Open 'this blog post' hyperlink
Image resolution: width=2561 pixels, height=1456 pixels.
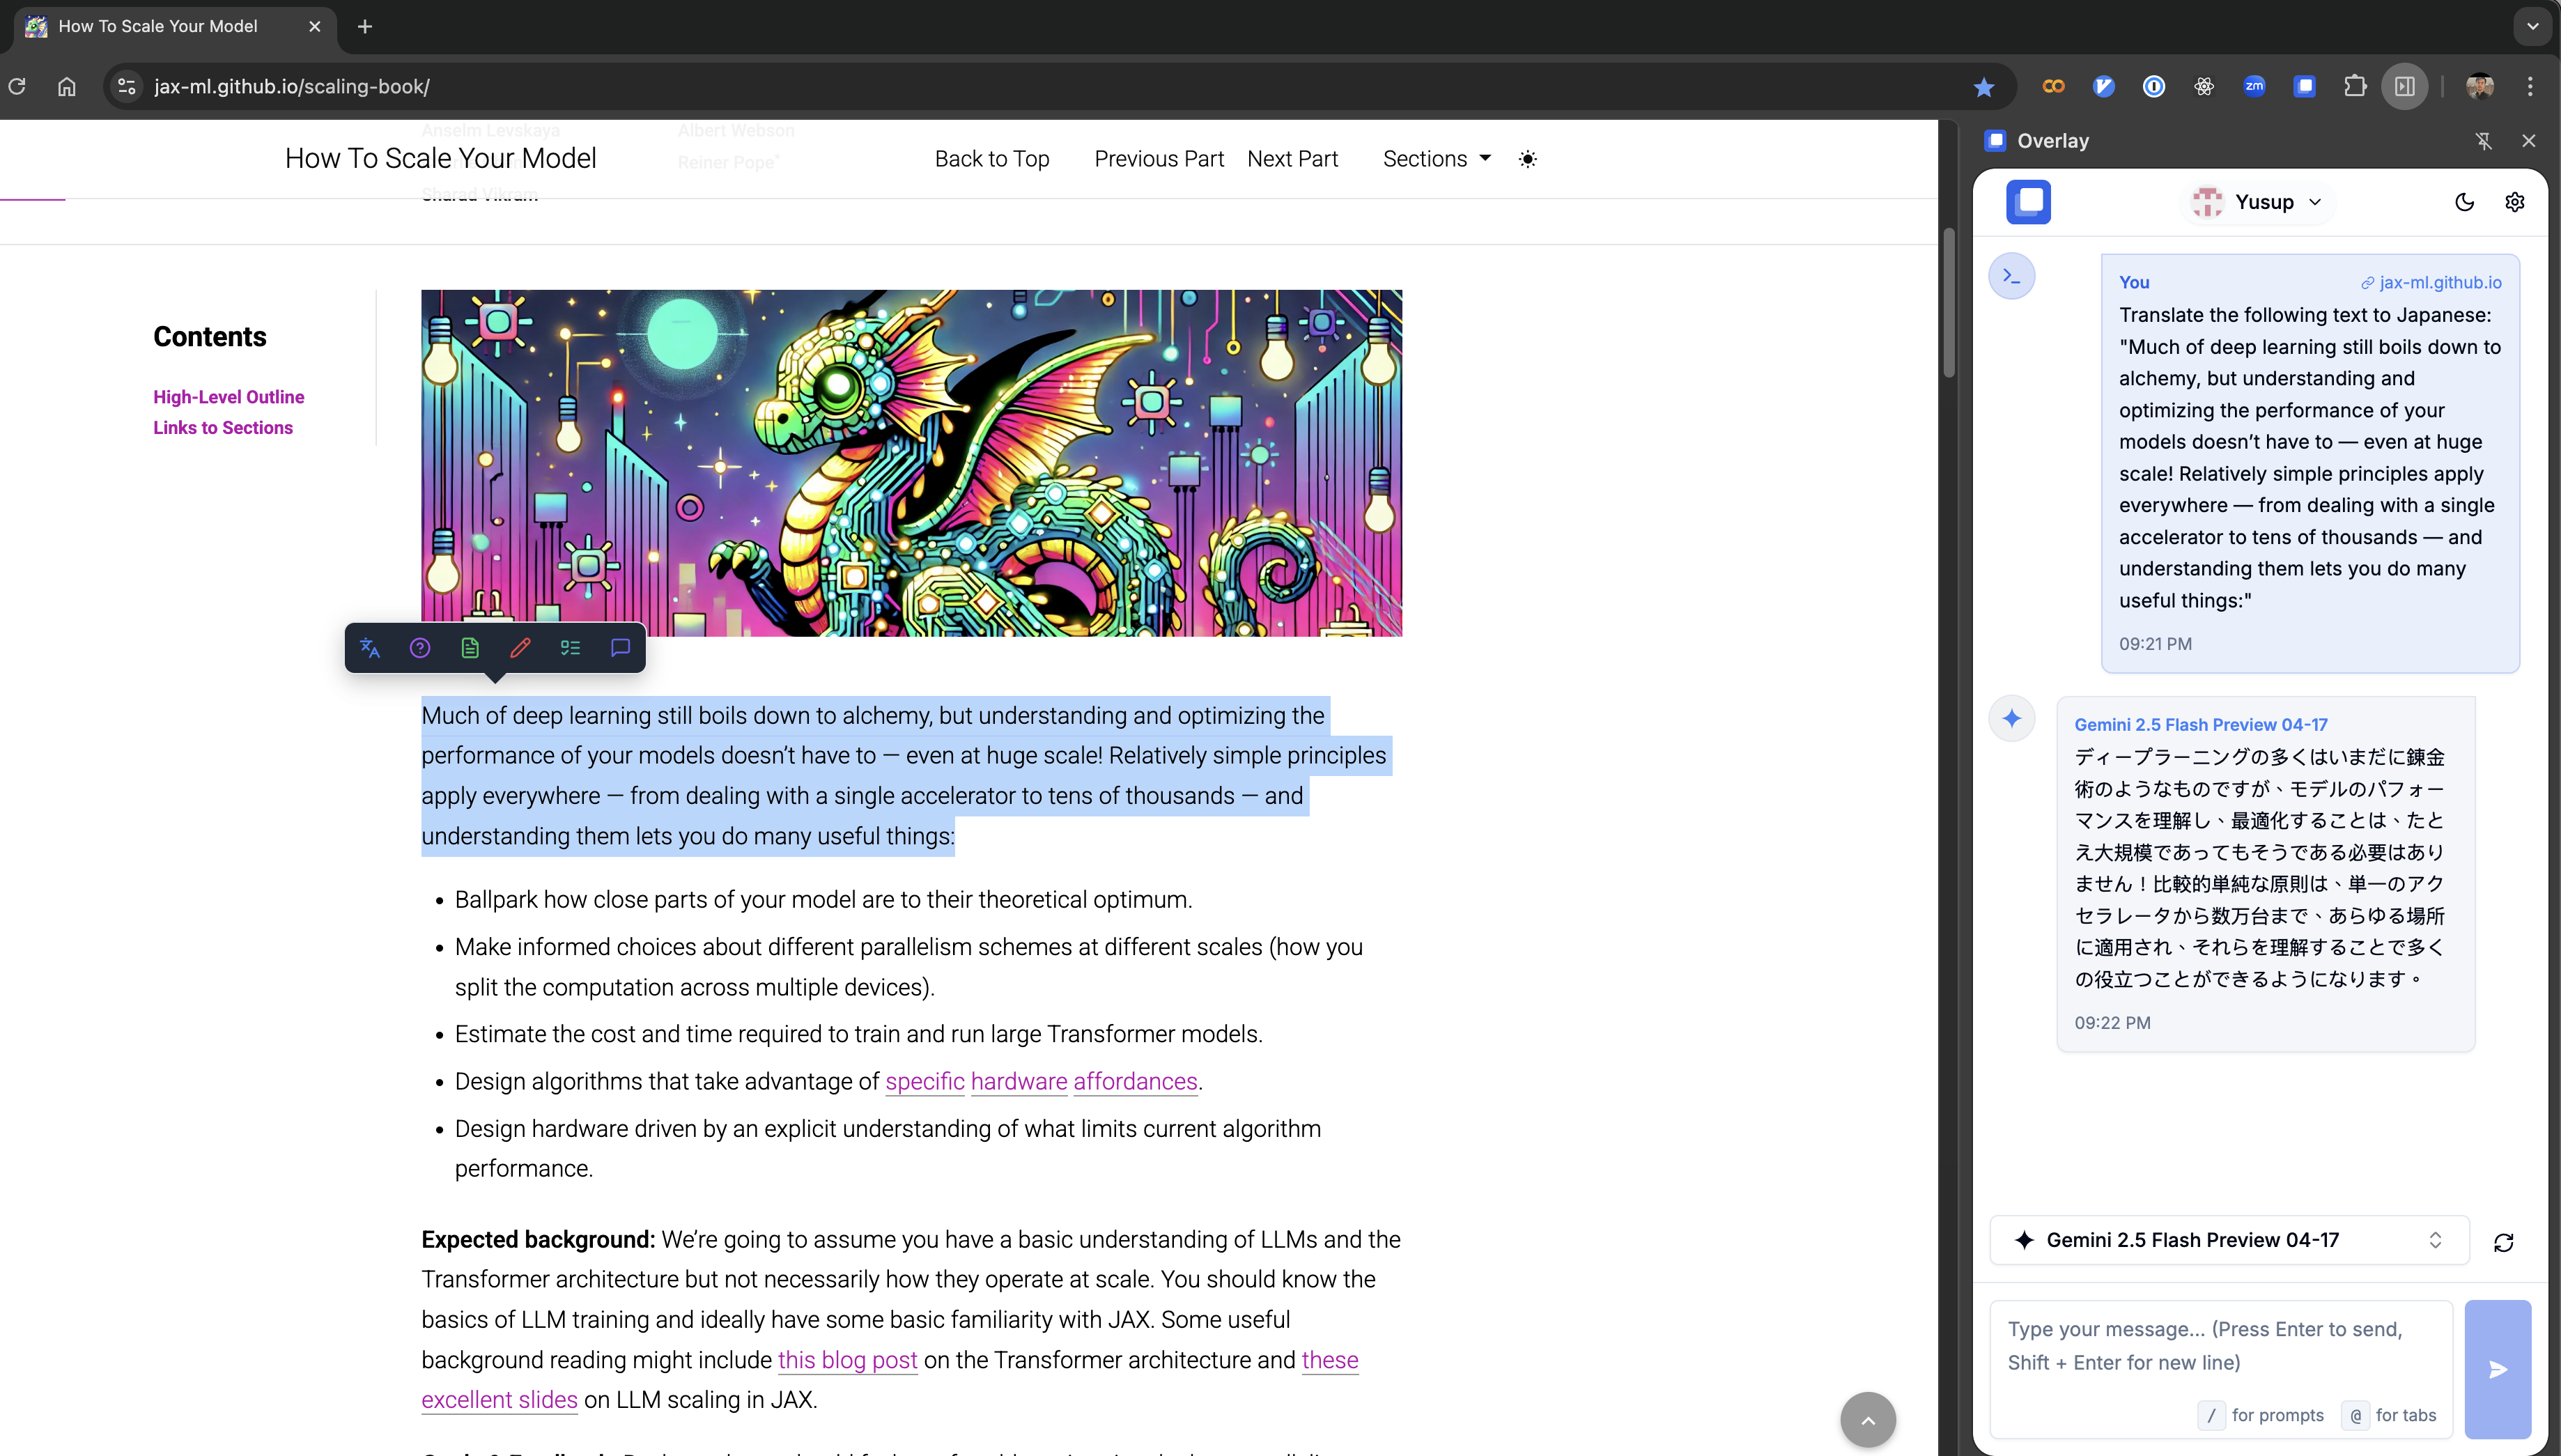[847, 1360]
